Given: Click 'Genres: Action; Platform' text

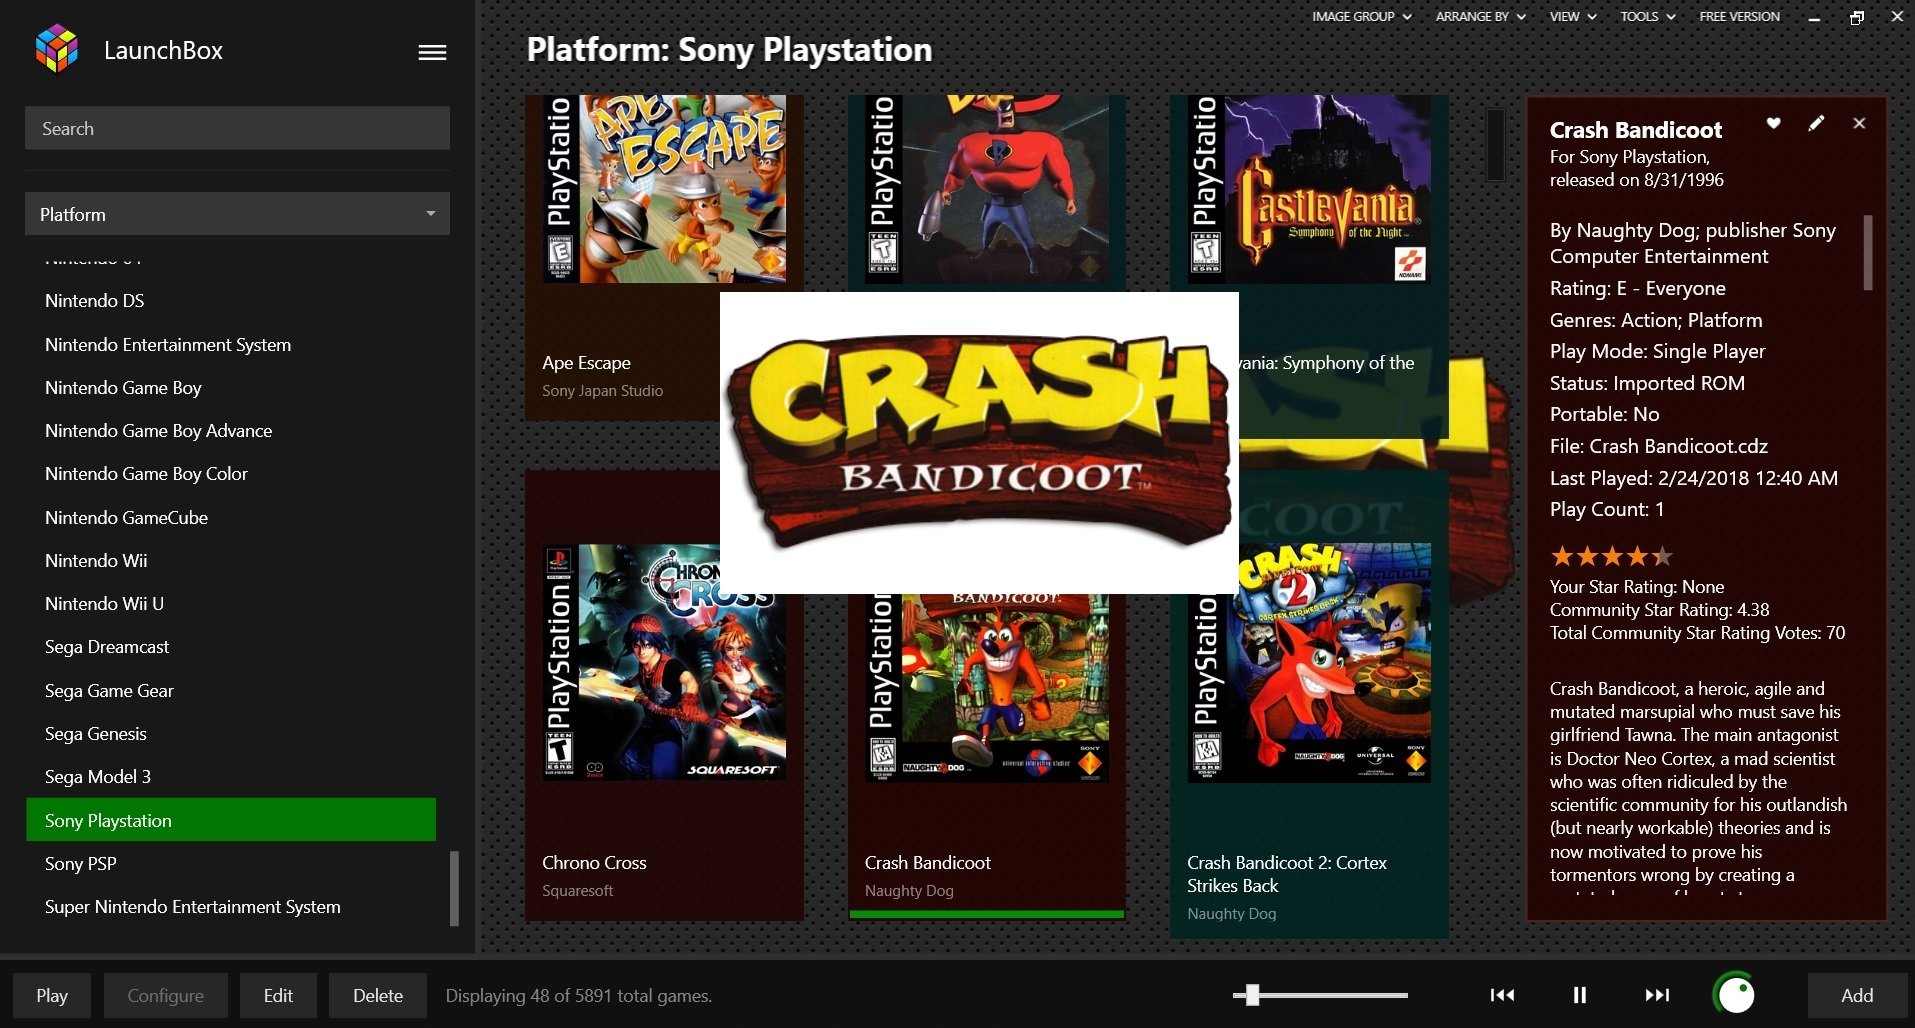Looking at the screenshot, I should 1656,320.
